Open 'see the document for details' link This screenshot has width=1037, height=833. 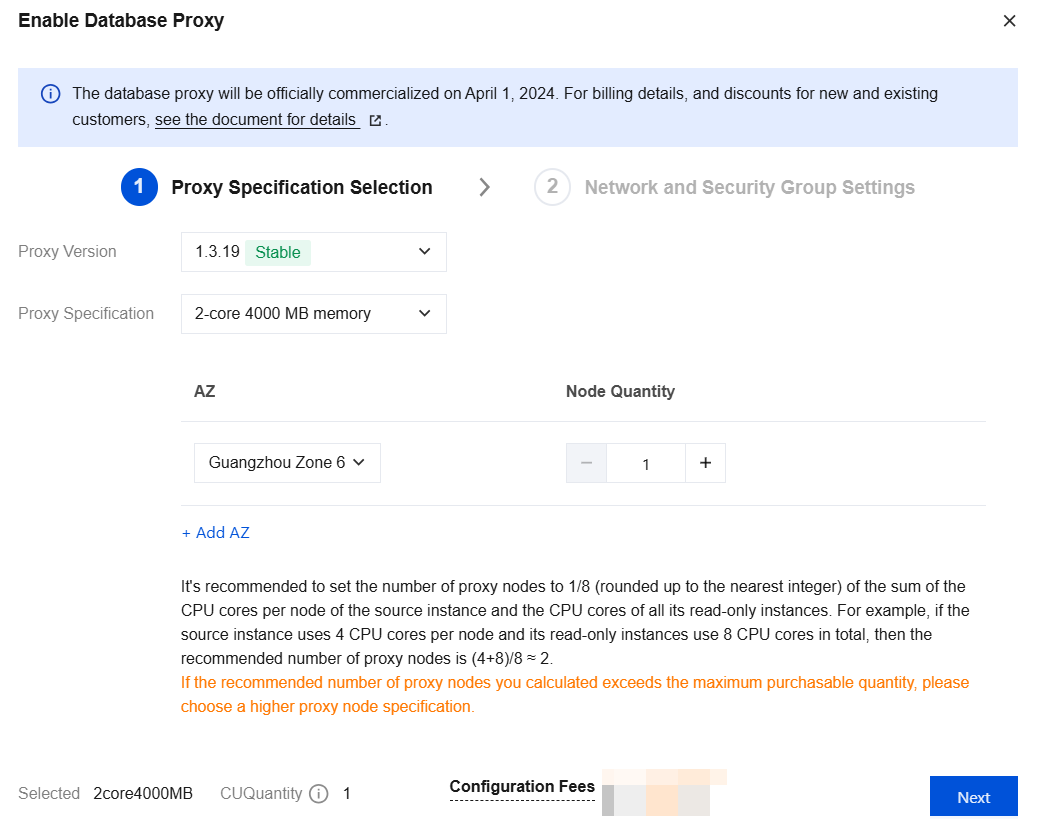256,120
